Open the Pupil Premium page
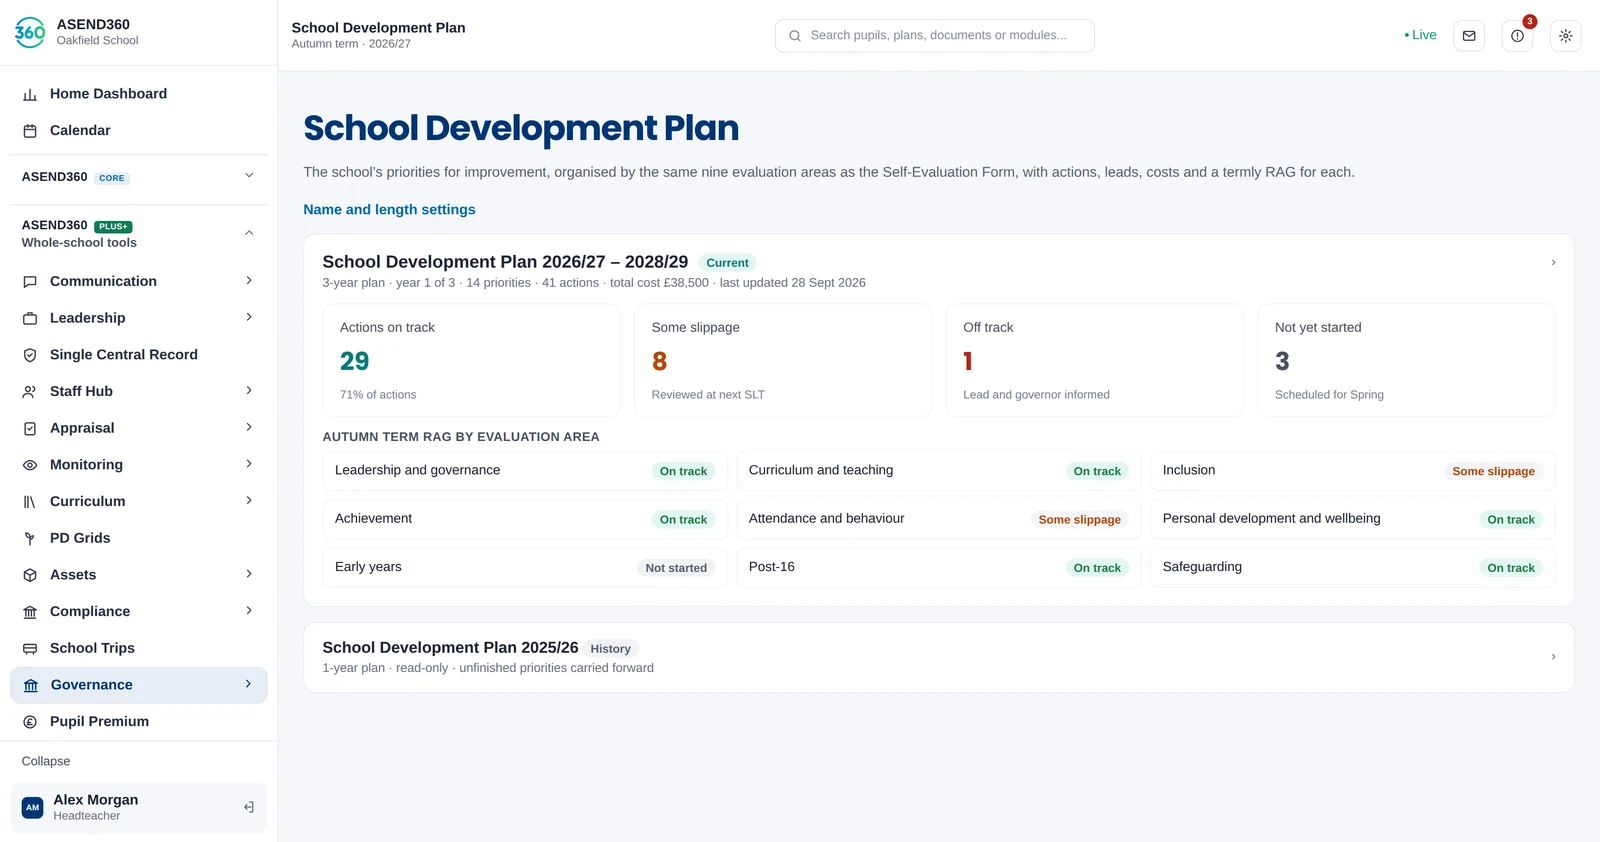This screenshot has width=1600, height=842. [x=139, y=722]
